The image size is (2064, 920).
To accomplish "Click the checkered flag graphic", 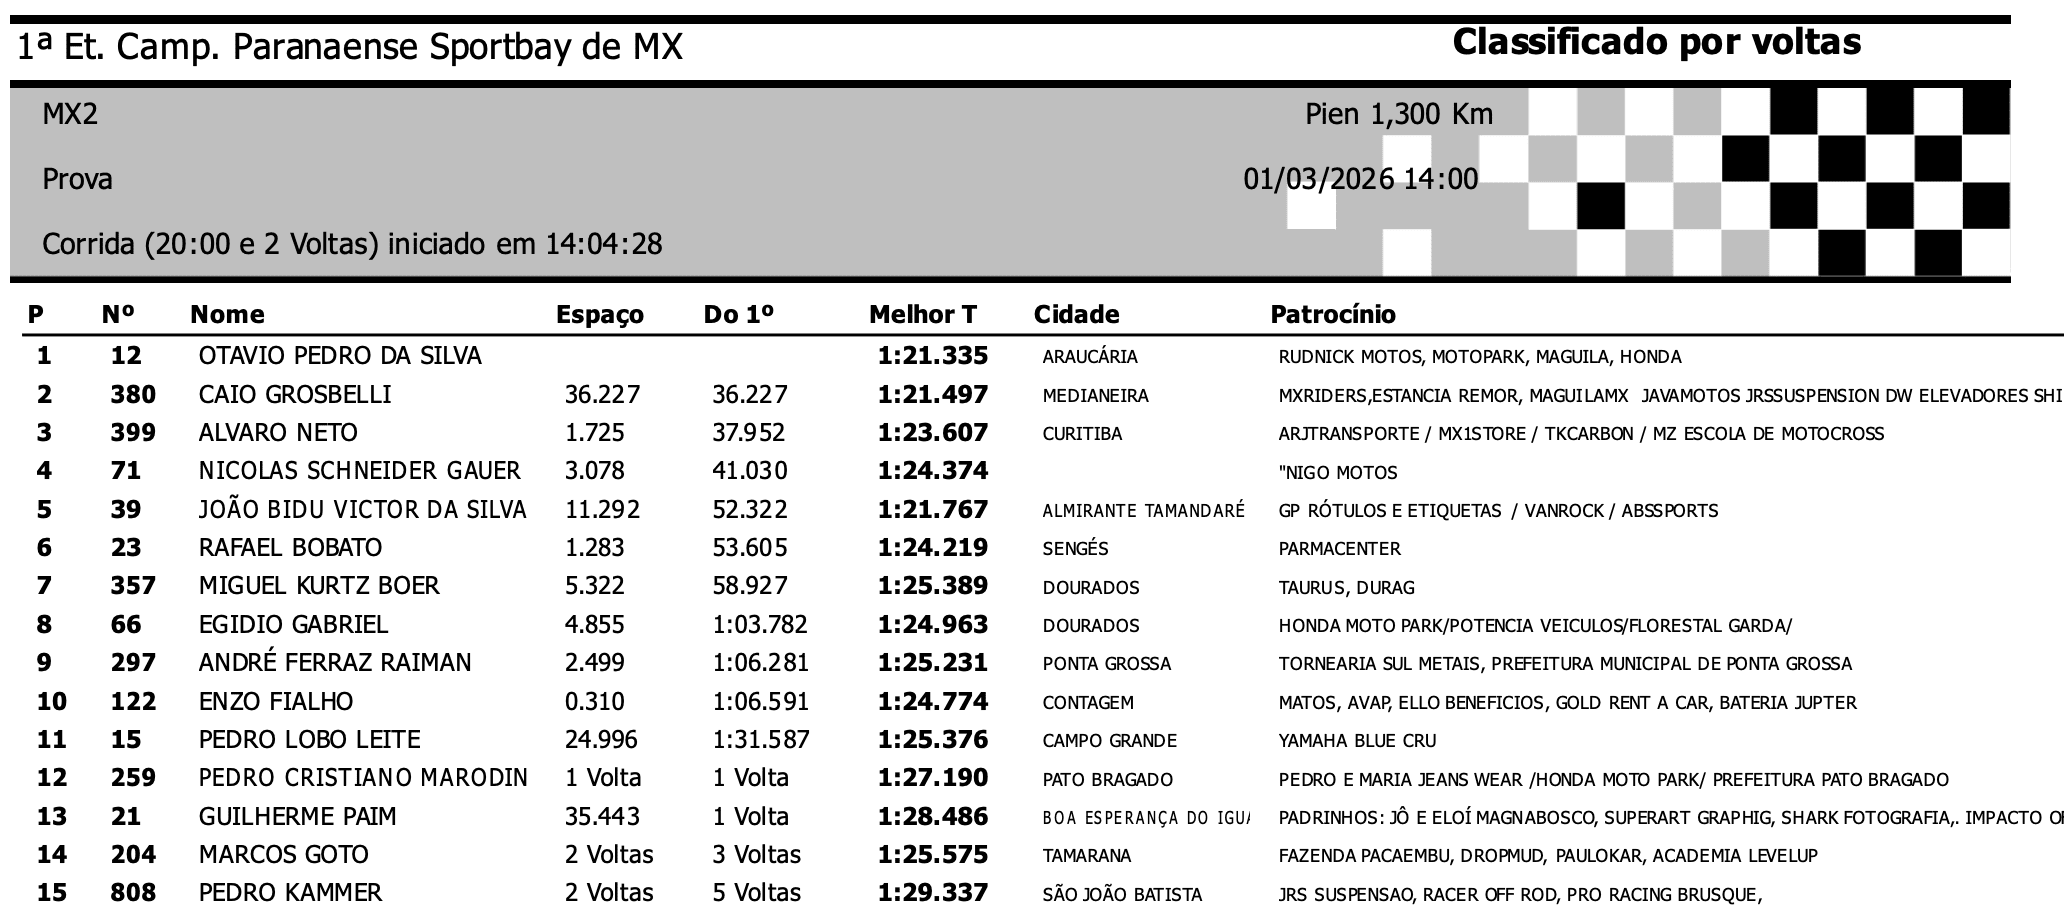I will pos(1768,182).
